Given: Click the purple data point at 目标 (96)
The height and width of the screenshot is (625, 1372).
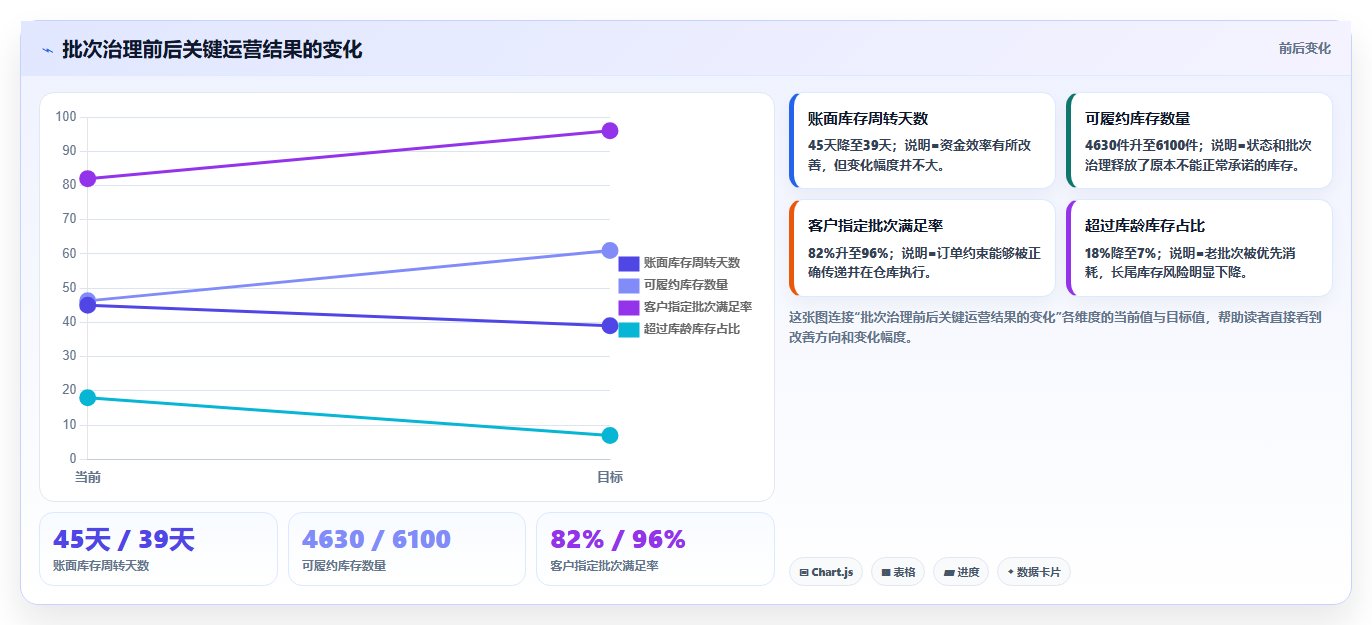Looking at the screenshot, I should (x=610, y=131).
